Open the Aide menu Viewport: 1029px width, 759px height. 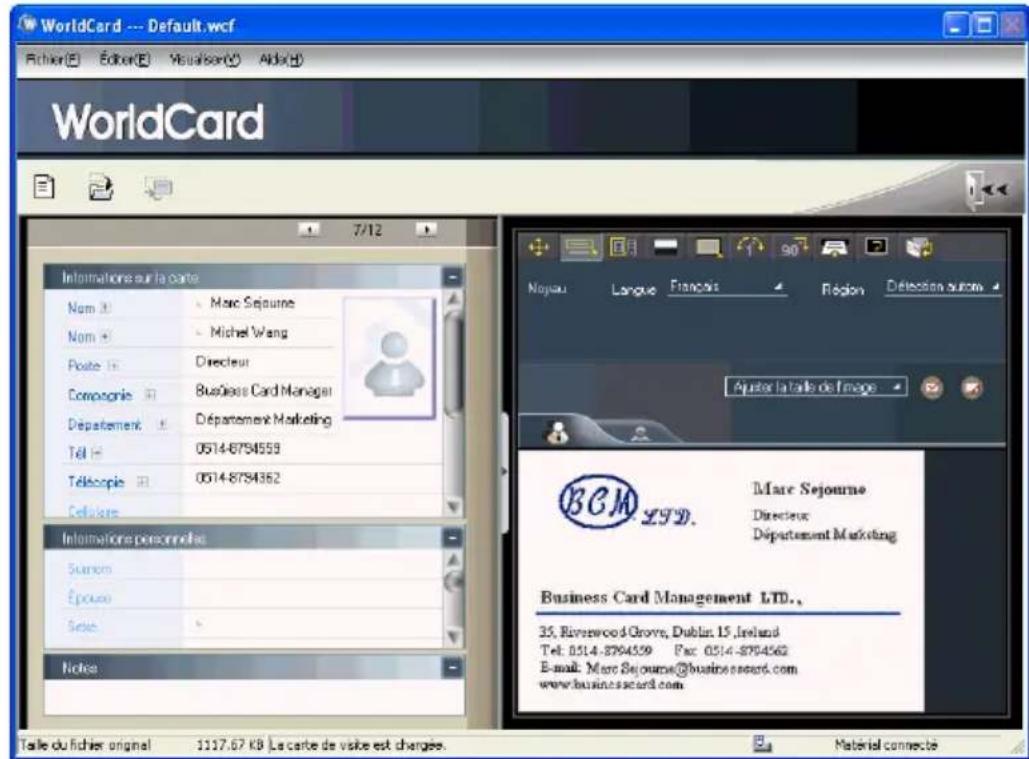[281, 60]
